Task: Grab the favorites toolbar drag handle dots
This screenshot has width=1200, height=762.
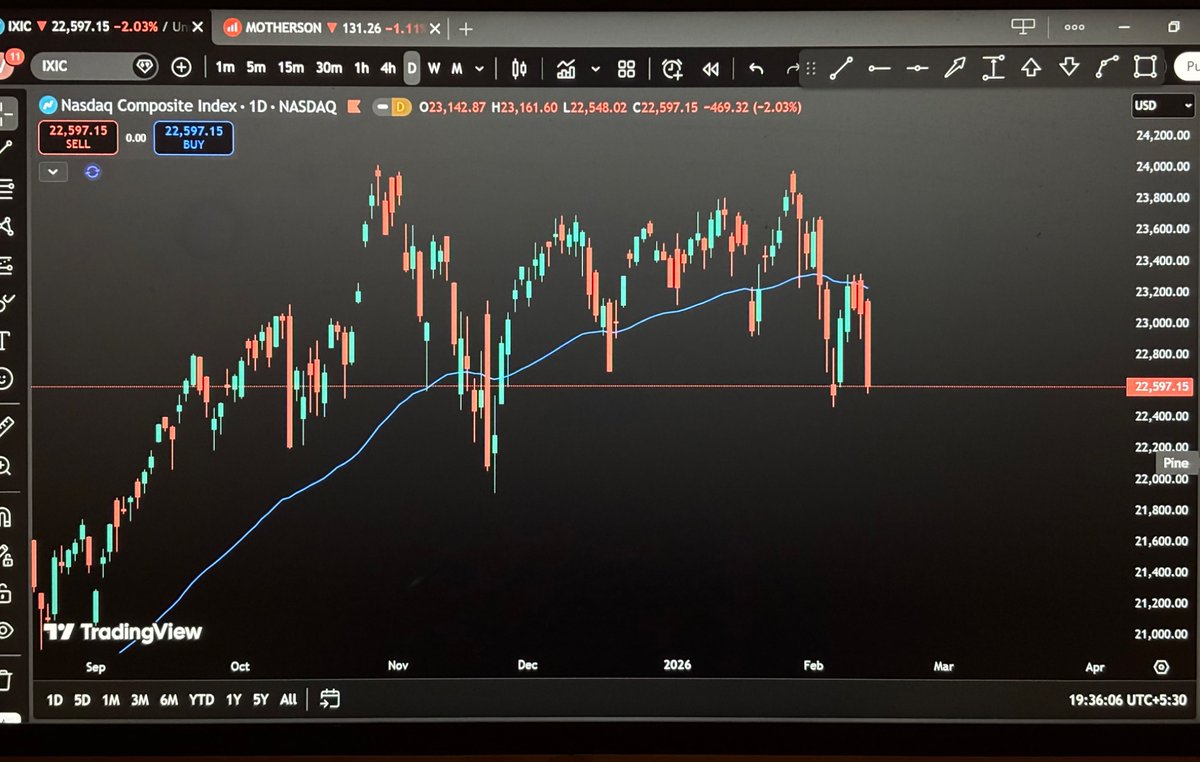Action: coord(811,69)
